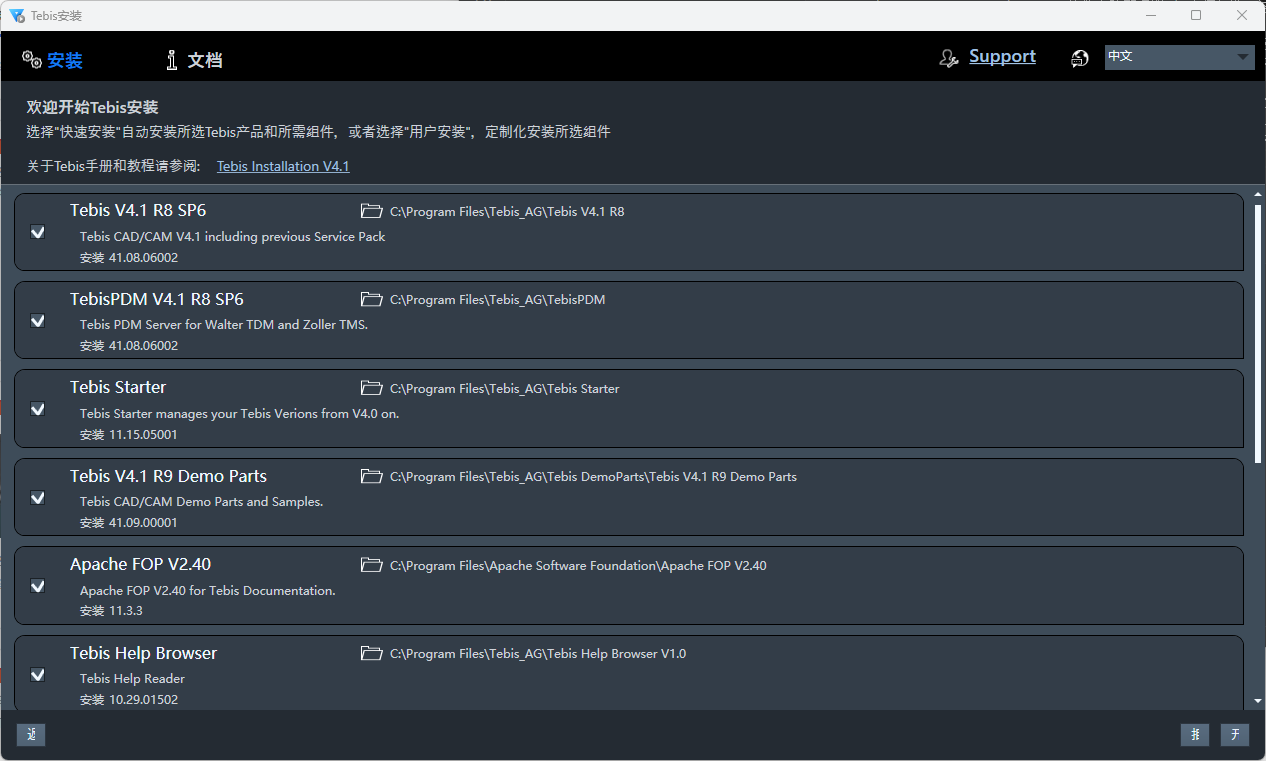This screenshot has height=761, width=1266.
Task: Deselect the Tebis Help Browser checkbox
Action: pyautogui.click(x=38, y=675)
